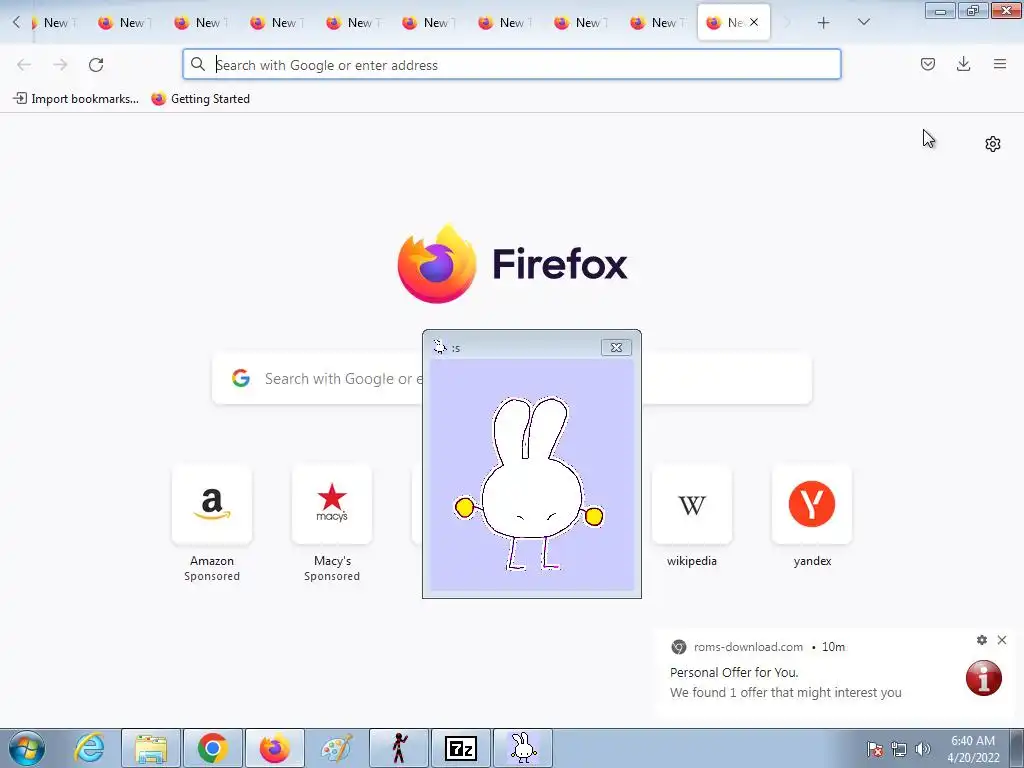Screen dimensions: 1024x768
Task: Switch to the fourth New Tab
Action: 276,23
